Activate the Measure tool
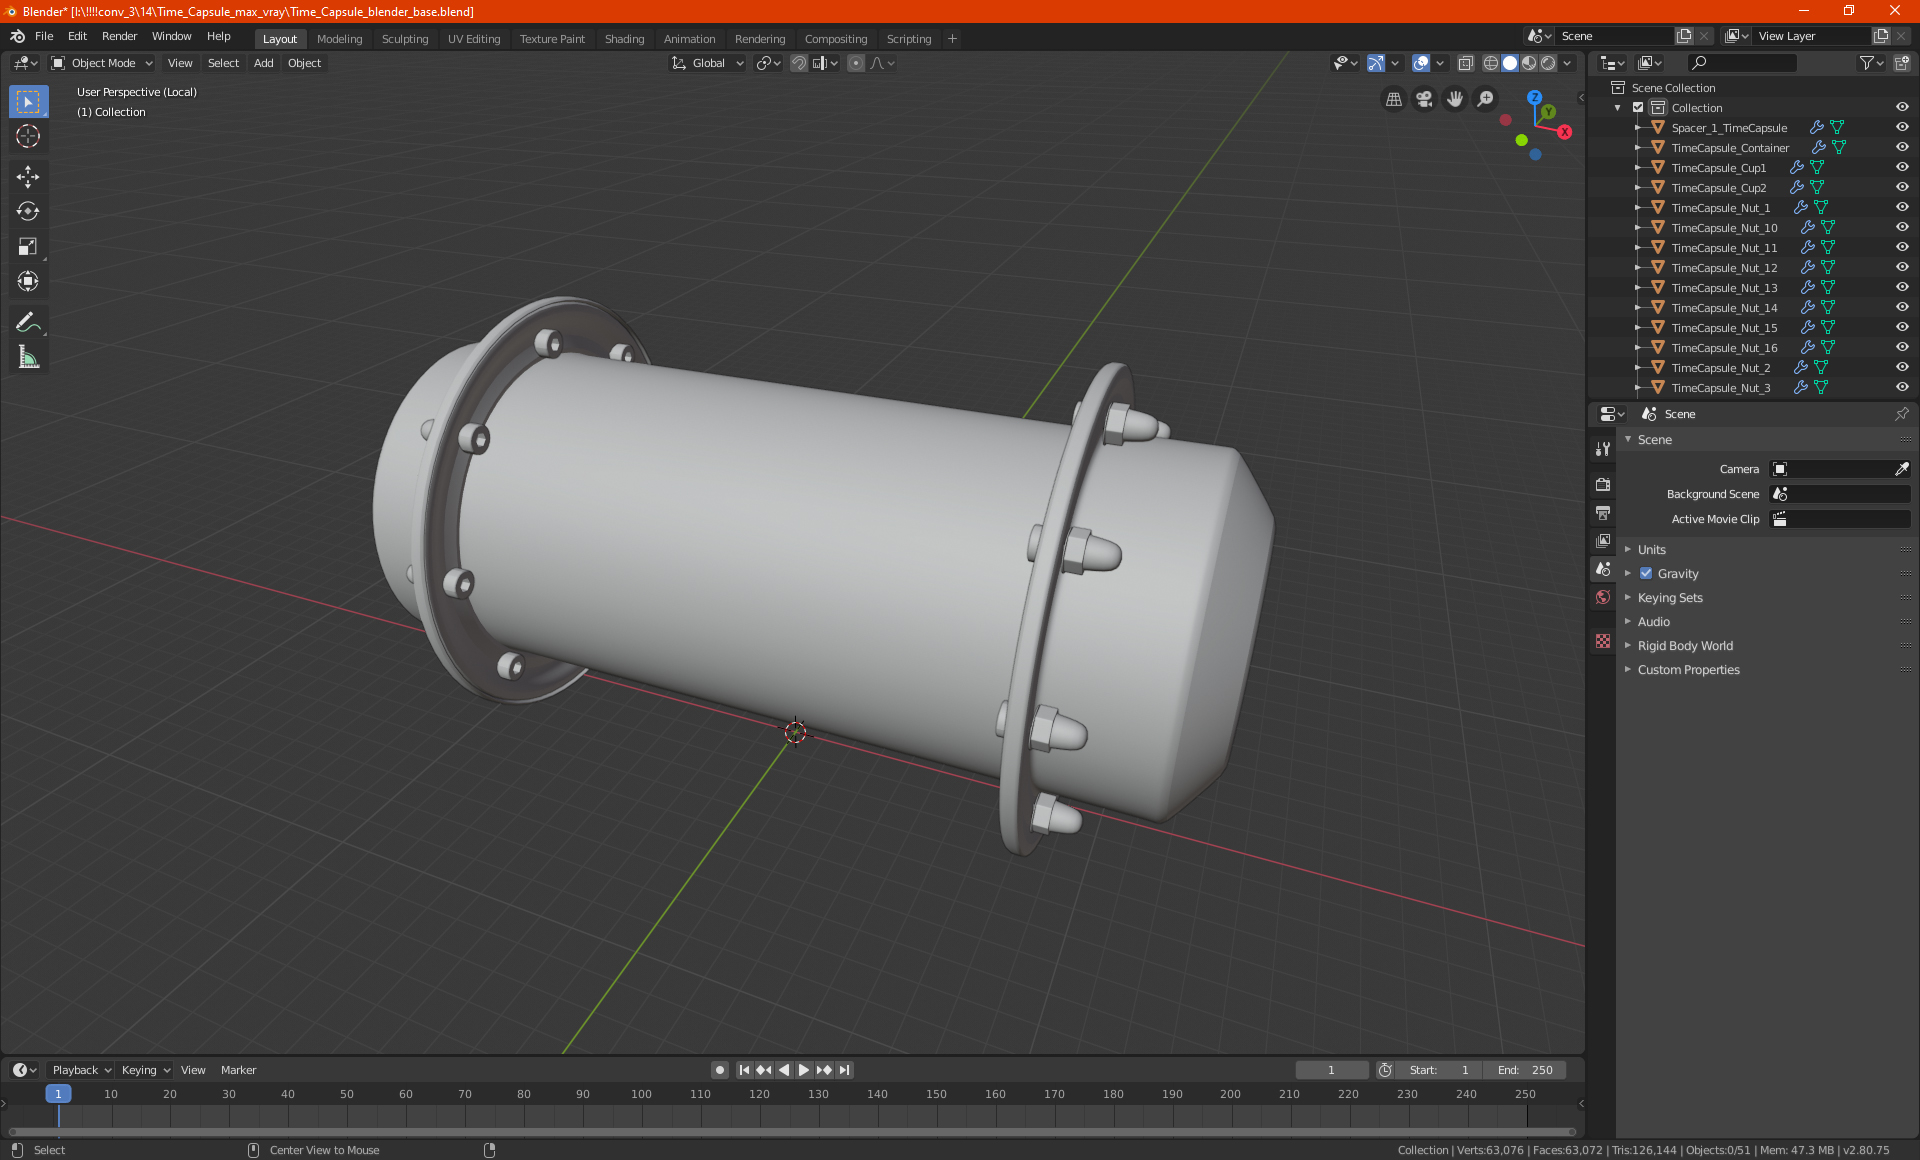 point(28,357)
